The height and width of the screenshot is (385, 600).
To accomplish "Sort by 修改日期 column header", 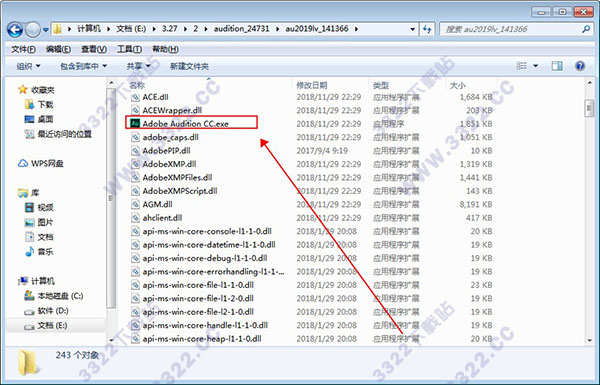I will pos(312,85).
